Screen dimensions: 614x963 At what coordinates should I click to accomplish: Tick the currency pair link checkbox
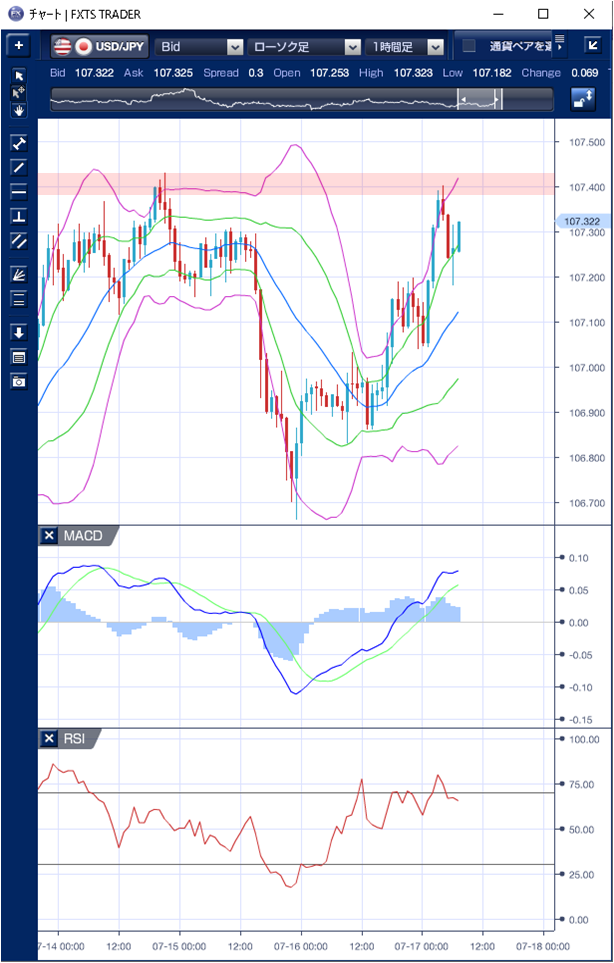(x=468, y=46)
